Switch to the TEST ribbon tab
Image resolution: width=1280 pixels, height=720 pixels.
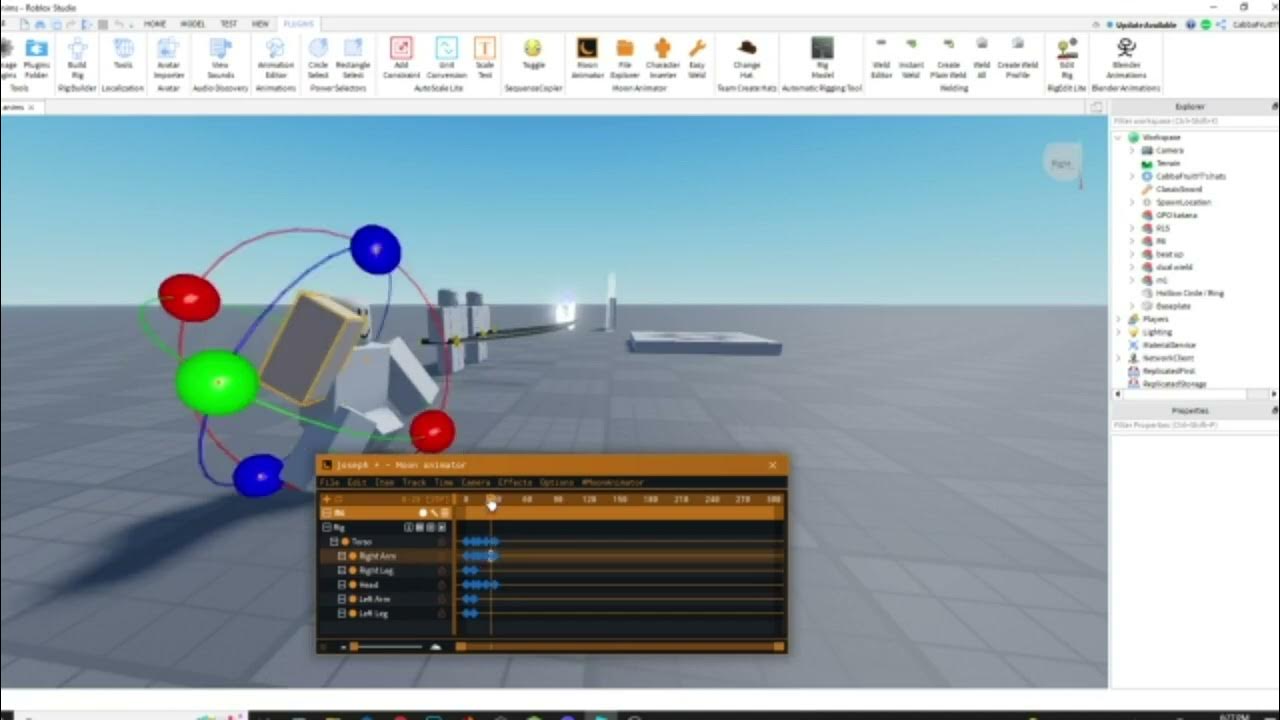[x=229, y=23]
